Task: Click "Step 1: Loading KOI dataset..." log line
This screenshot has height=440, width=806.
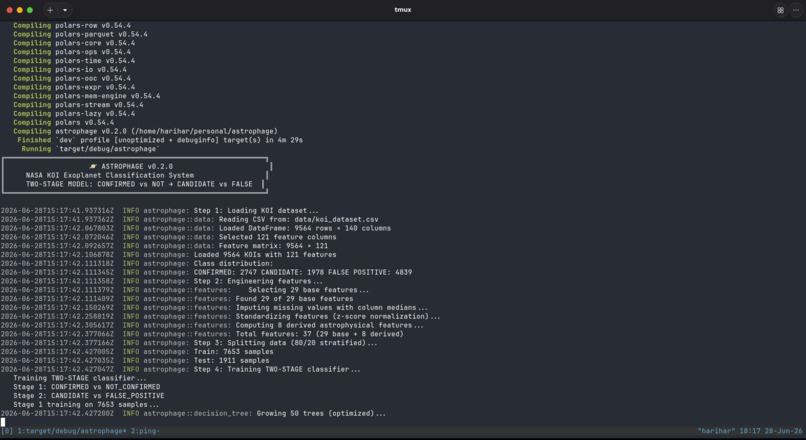Action: (256, 210)
